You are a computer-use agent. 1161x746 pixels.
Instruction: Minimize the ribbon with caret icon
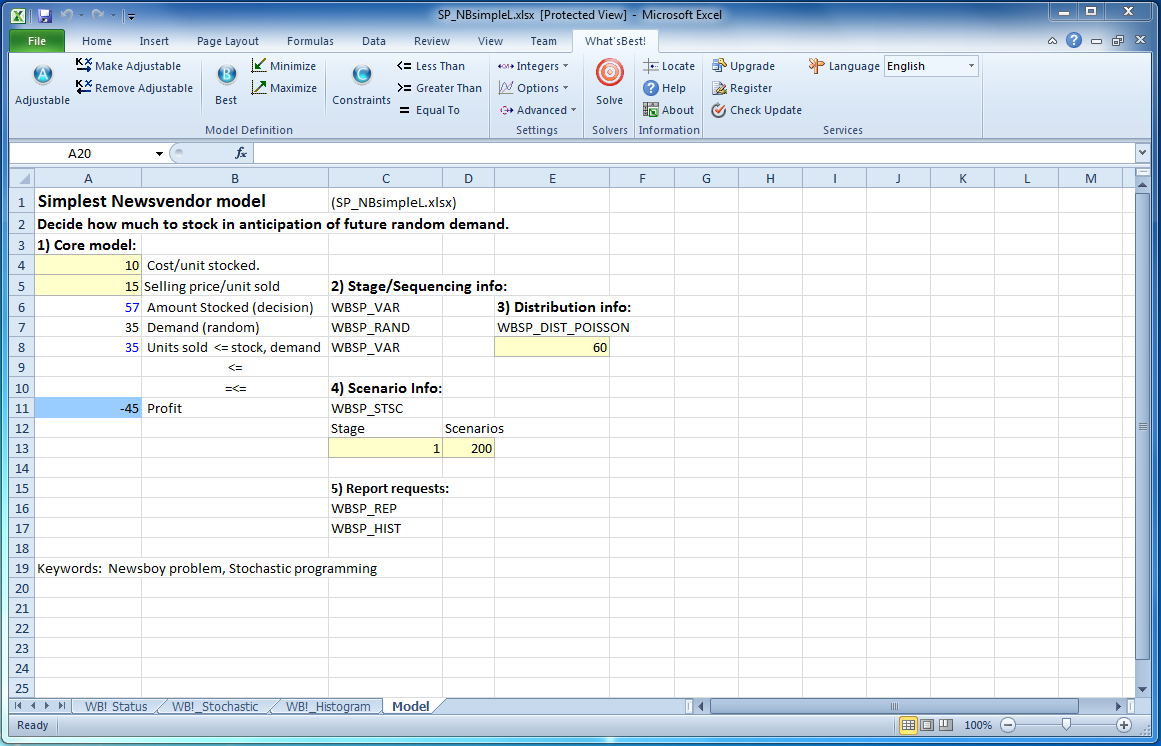(x=1052, y=41)
